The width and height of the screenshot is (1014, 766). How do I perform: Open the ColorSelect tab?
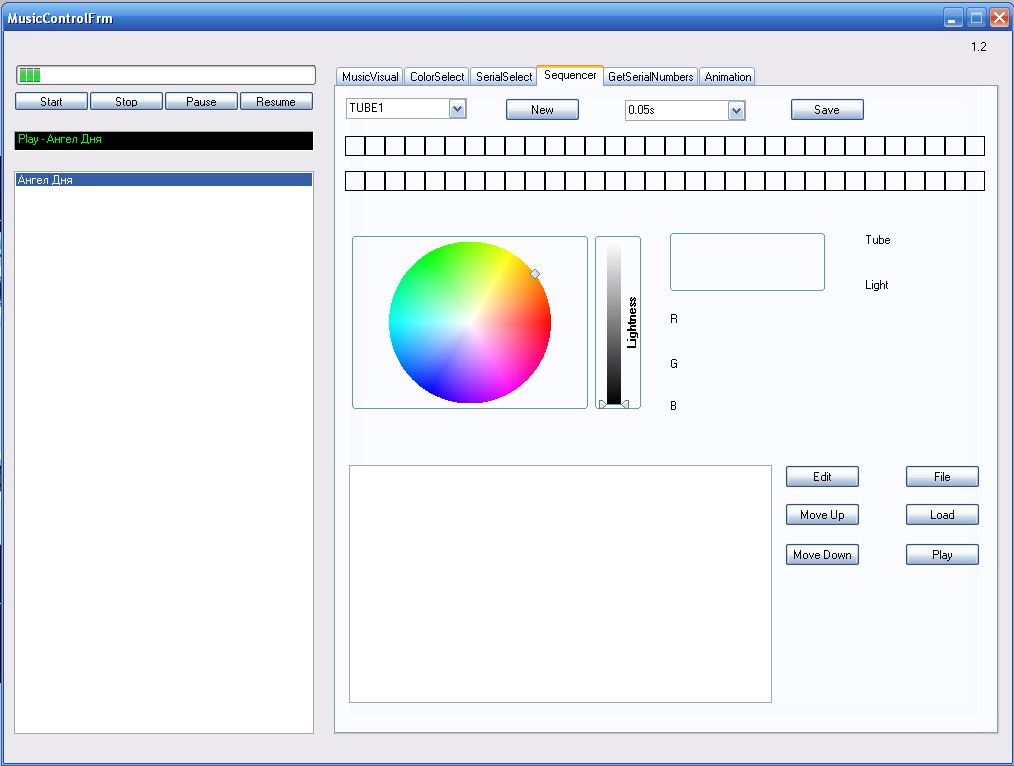[437, 77]
